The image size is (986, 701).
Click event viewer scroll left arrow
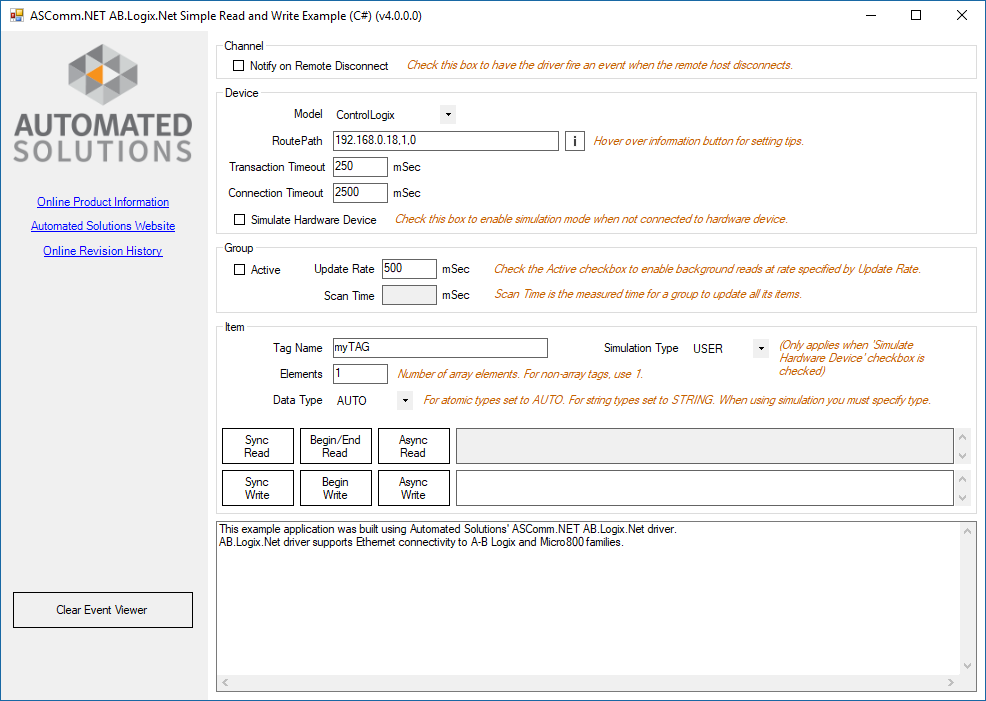(226, 683)
